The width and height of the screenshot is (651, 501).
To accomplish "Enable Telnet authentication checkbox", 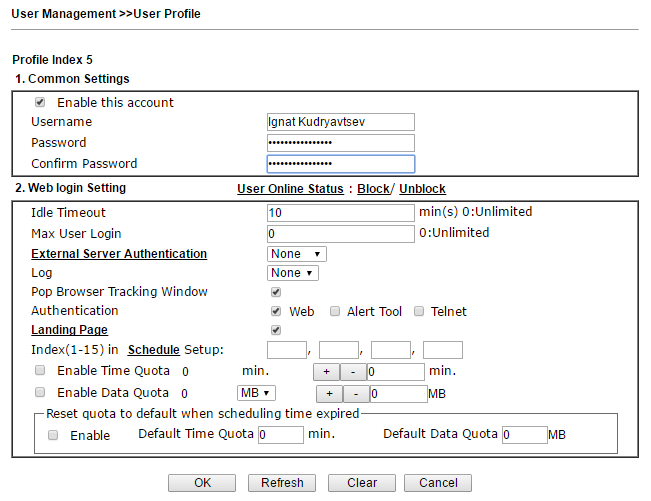I will [419, 311].
